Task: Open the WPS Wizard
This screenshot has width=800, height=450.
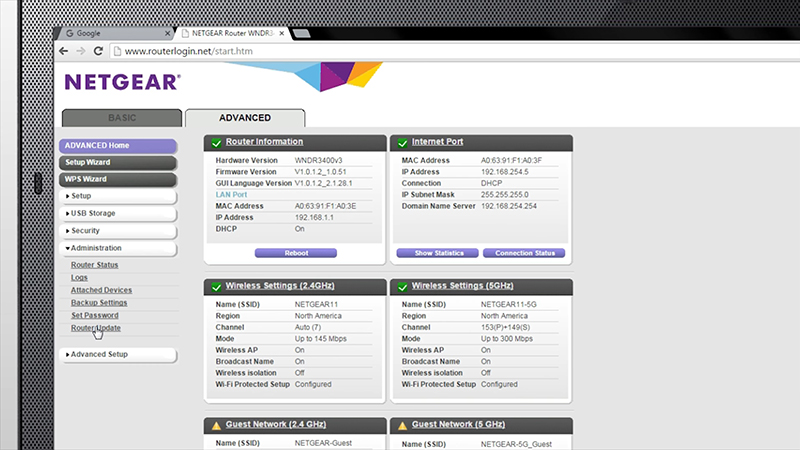Action: pos(118,179)
